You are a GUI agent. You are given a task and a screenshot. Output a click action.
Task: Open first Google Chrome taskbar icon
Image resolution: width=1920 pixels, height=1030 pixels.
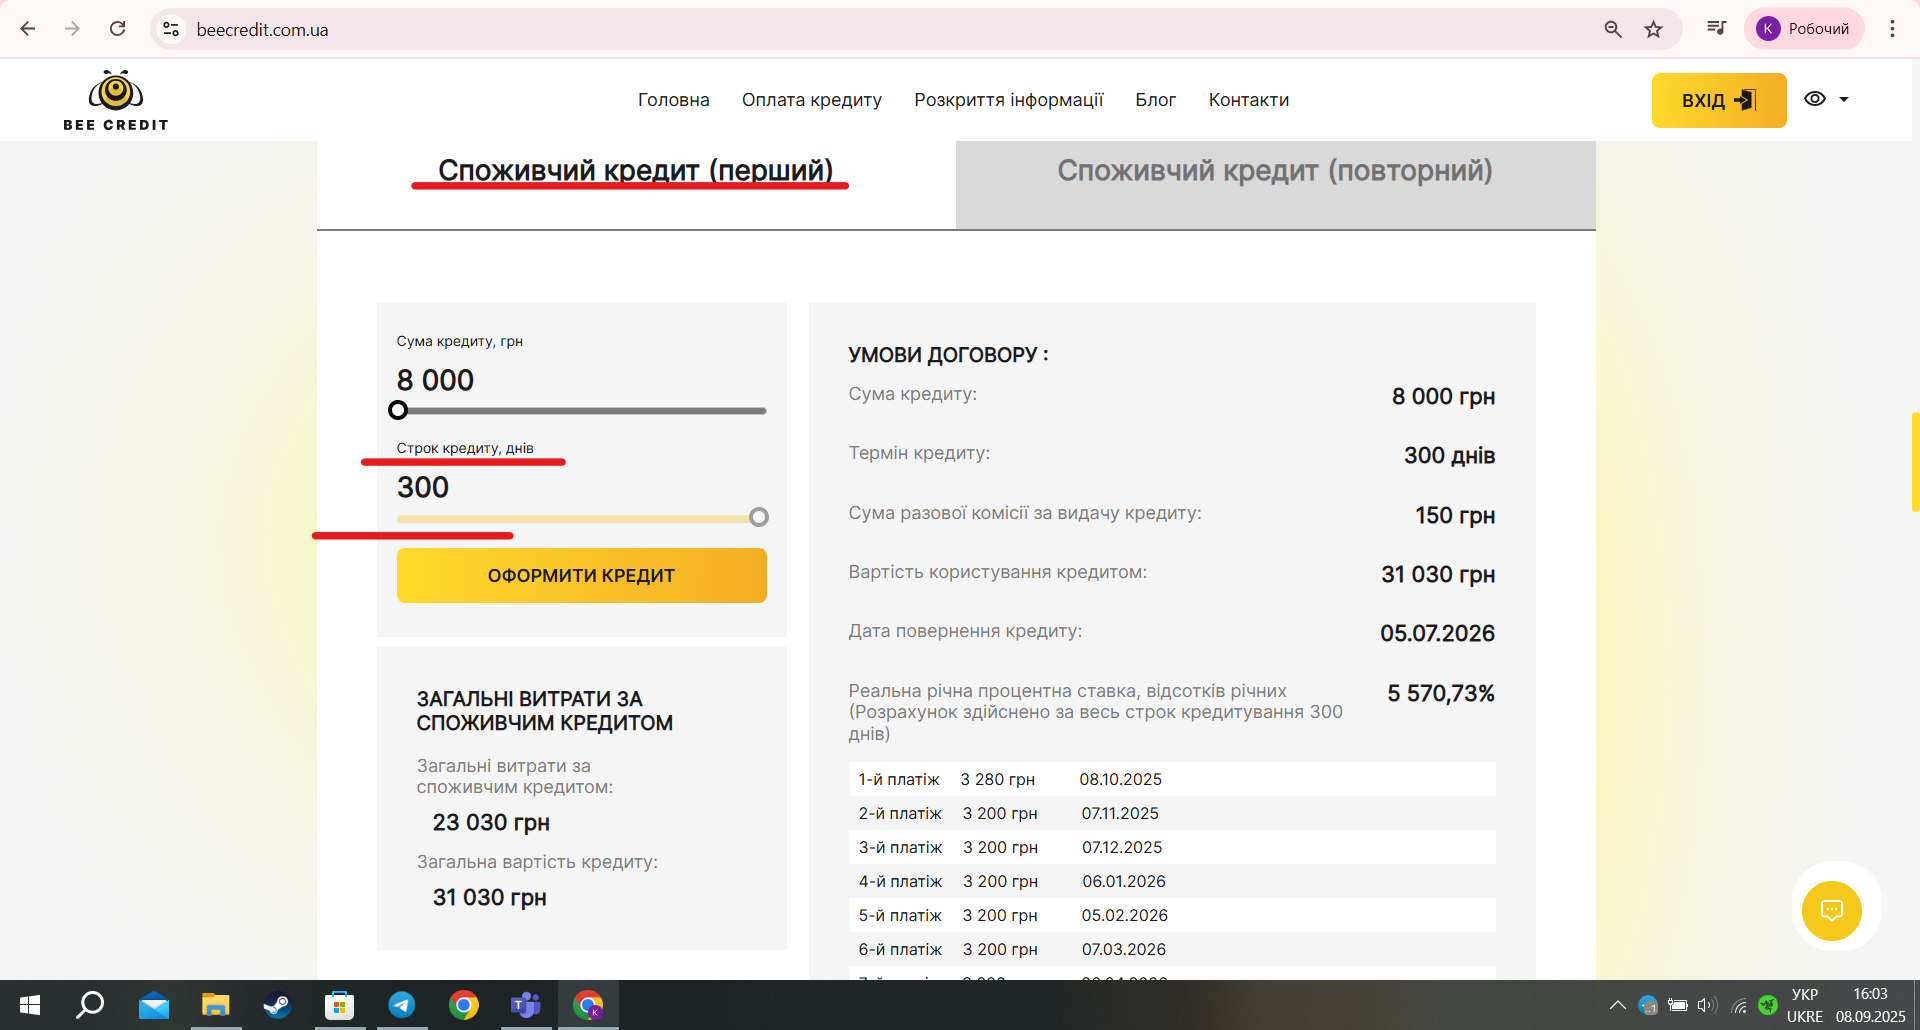pos(464,1005)
